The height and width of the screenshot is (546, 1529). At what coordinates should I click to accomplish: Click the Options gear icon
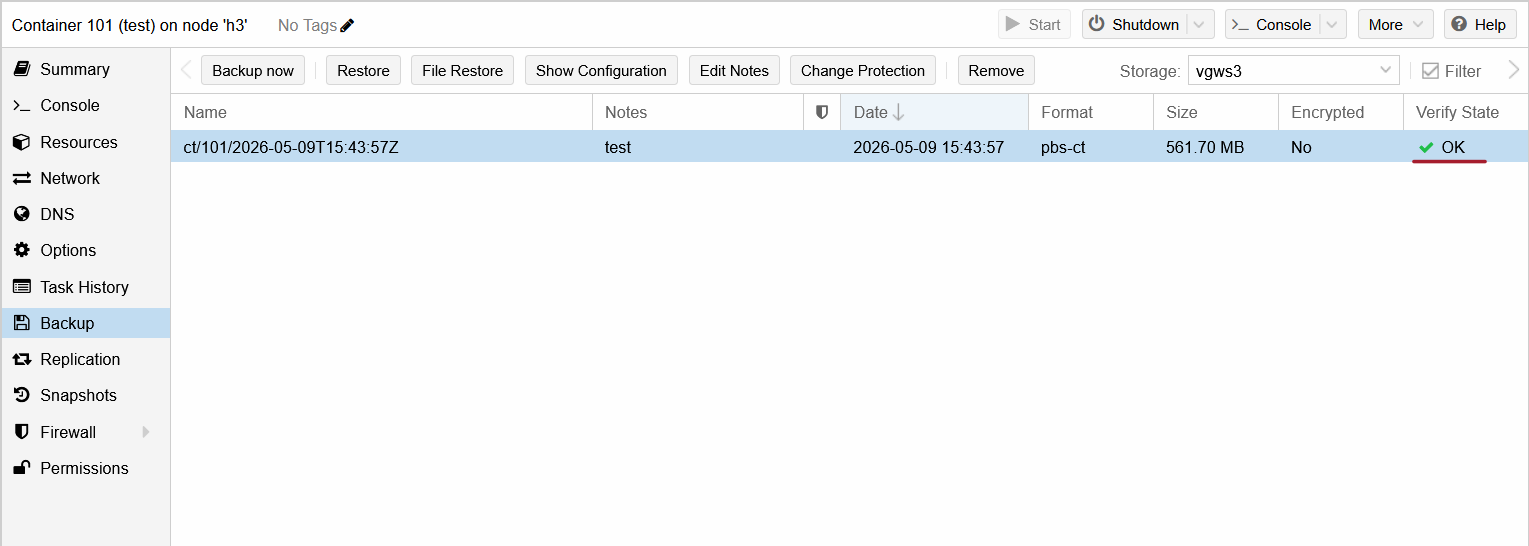[21, 250]
